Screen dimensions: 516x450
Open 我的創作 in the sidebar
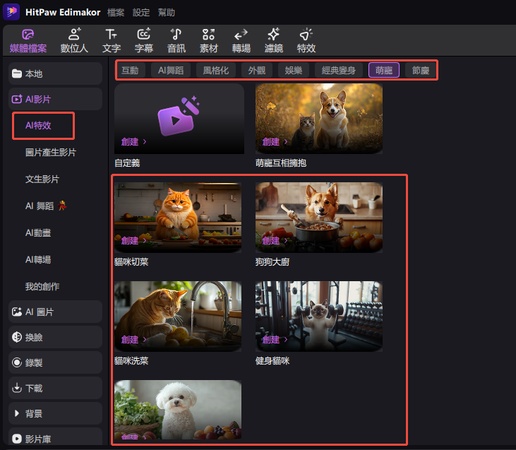42,287
